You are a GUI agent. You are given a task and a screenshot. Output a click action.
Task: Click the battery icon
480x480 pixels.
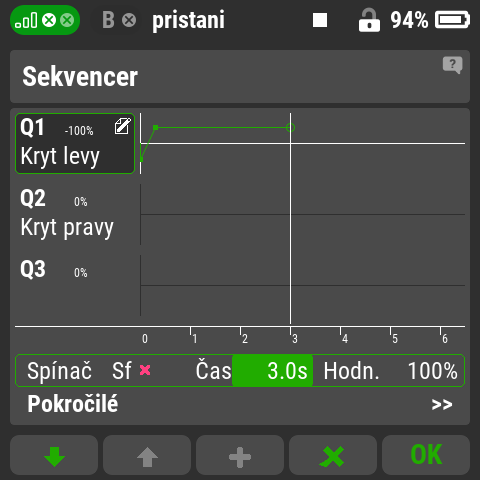tap(452, 20)
